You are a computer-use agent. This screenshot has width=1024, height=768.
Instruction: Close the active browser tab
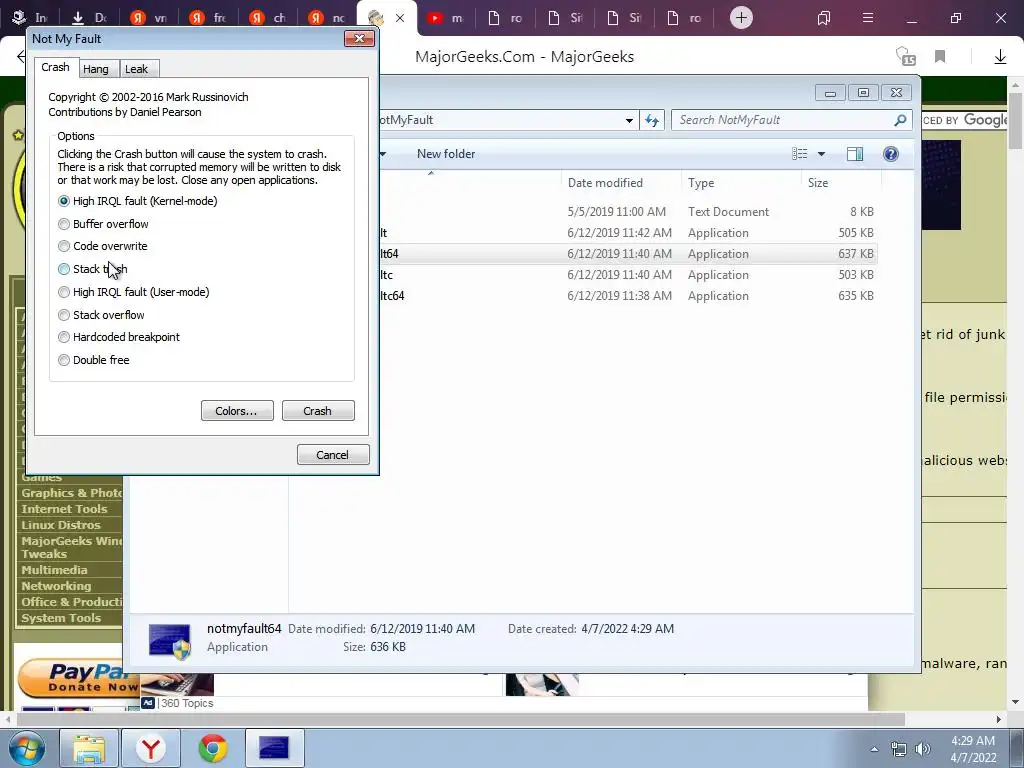point(400,18)
